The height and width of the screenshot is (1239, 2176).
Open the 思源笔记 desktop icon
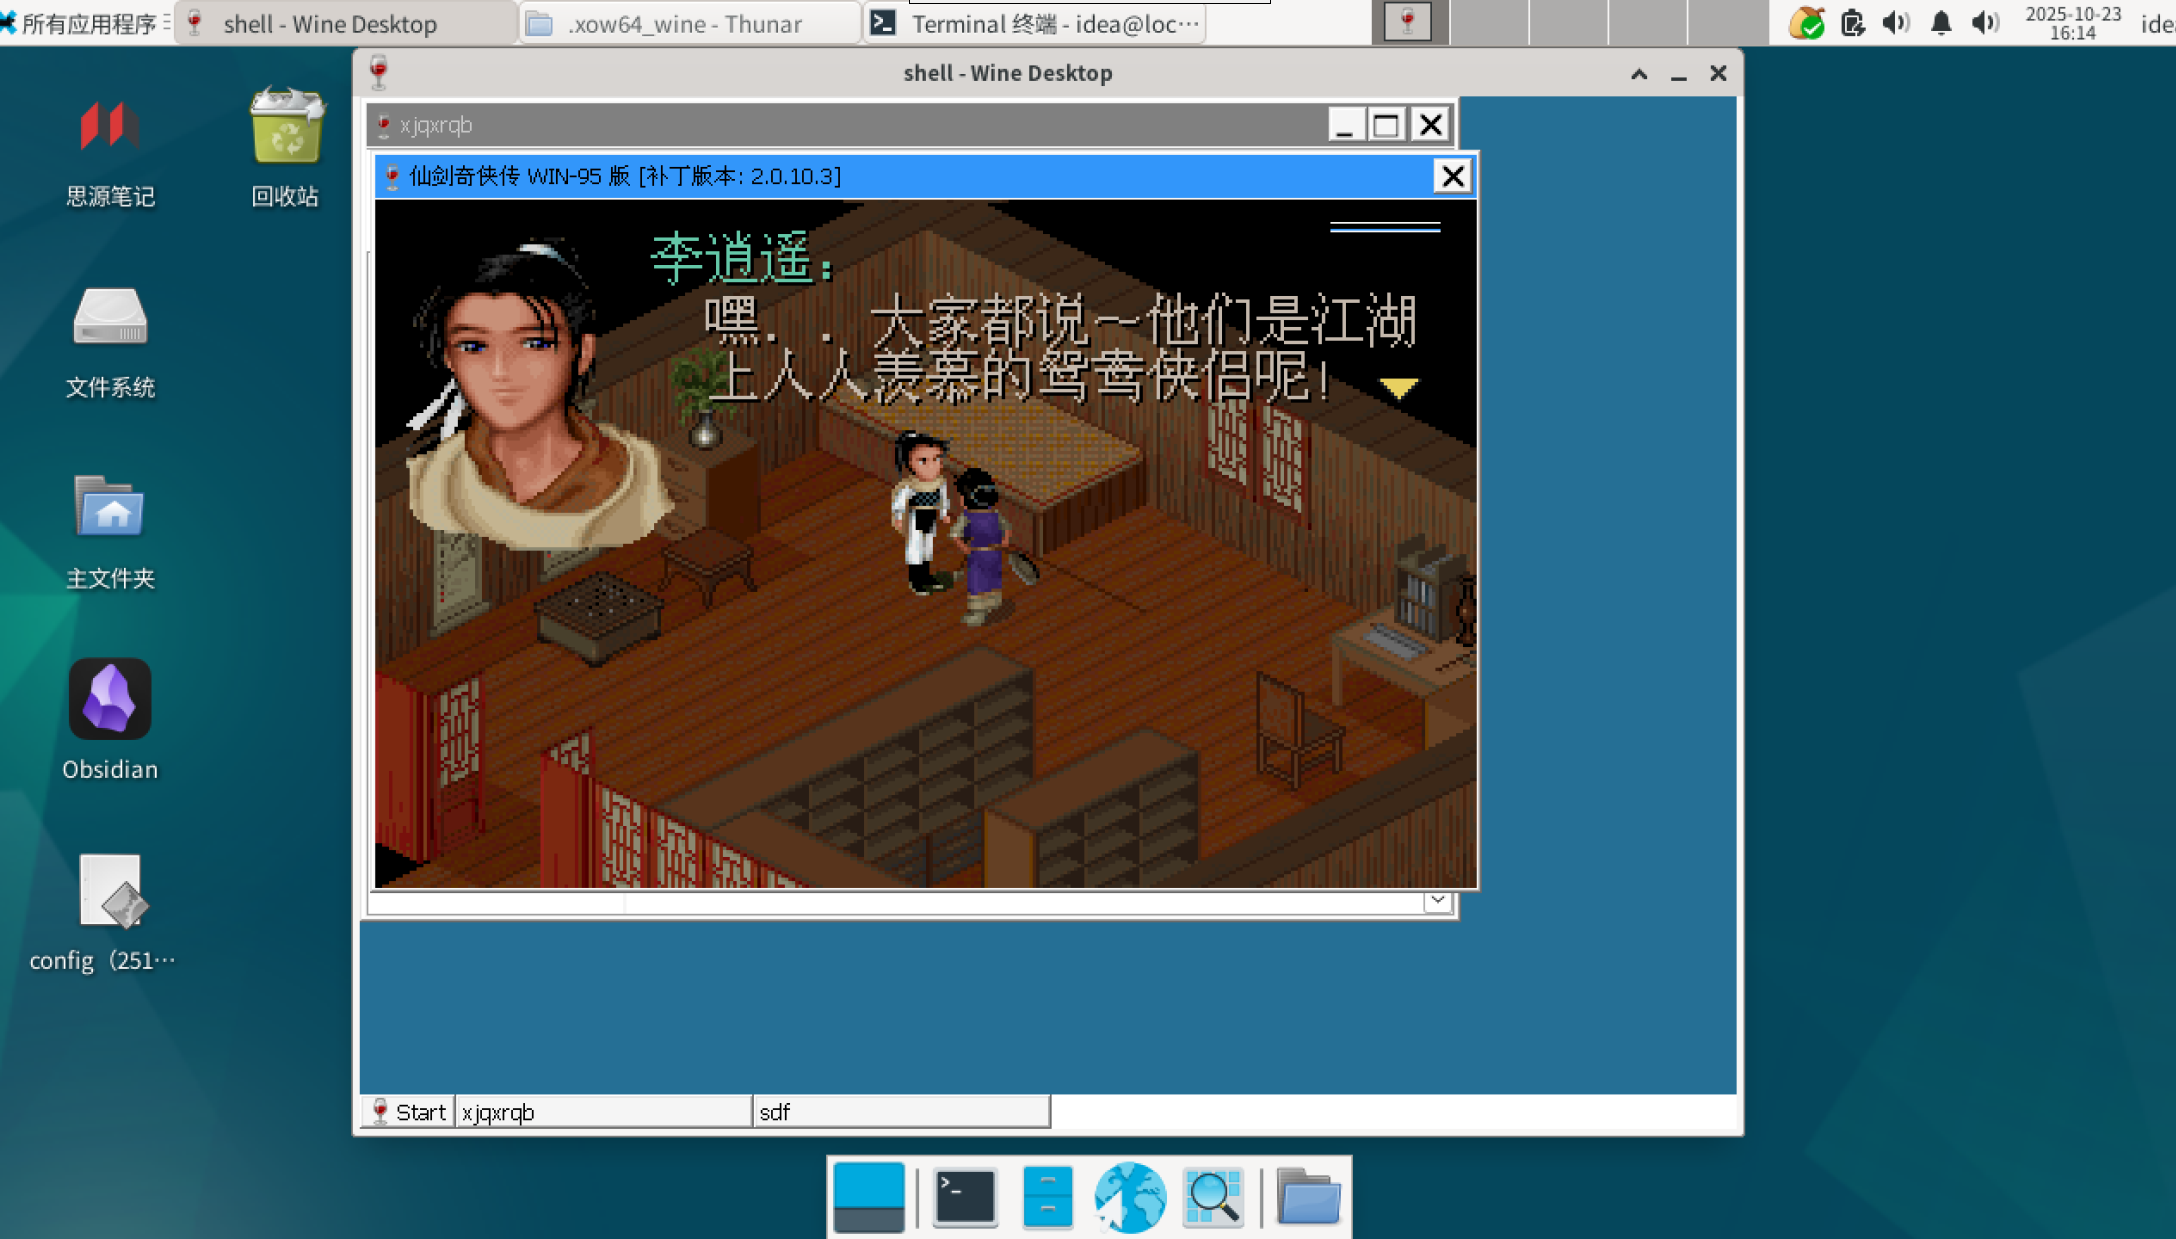[110, 128]
